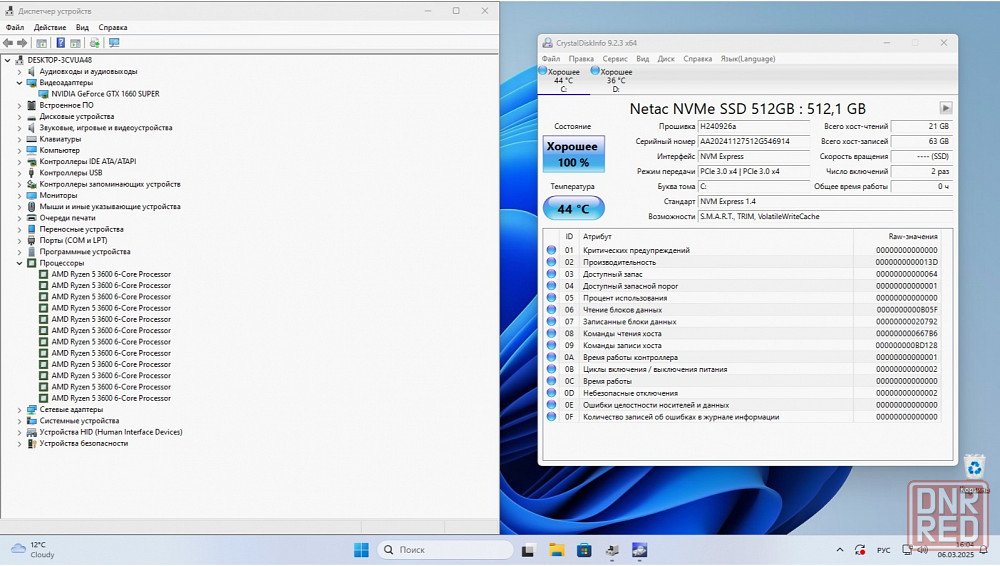The width and height of the screenshot is (1000, 566).
Task: Click the 44 °C temperature button
Action: 573,209
